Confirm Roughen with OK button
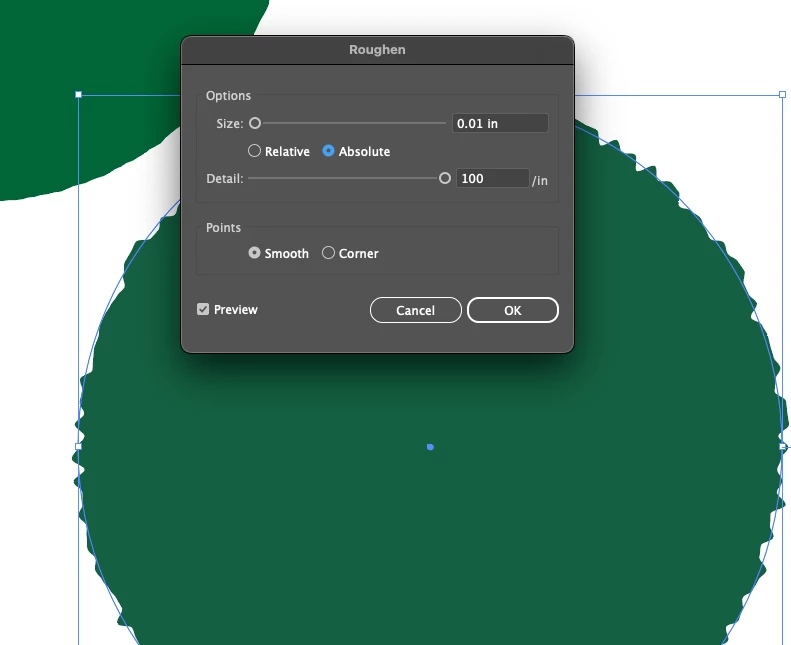791x645 pixels. pos(513,310)
